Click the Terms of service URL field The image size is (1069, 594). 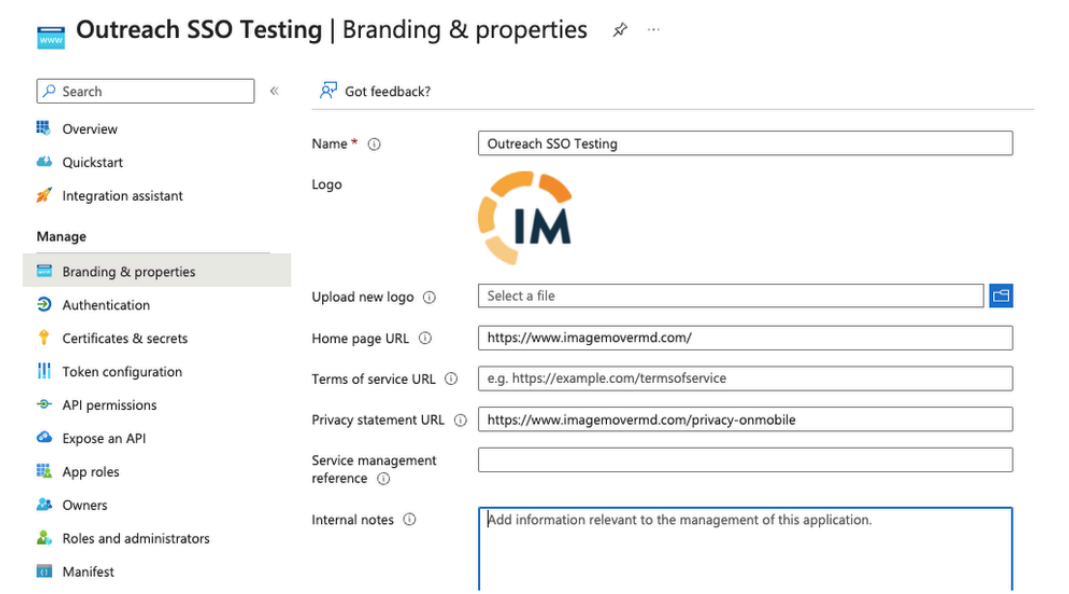[x=745, y=379]
